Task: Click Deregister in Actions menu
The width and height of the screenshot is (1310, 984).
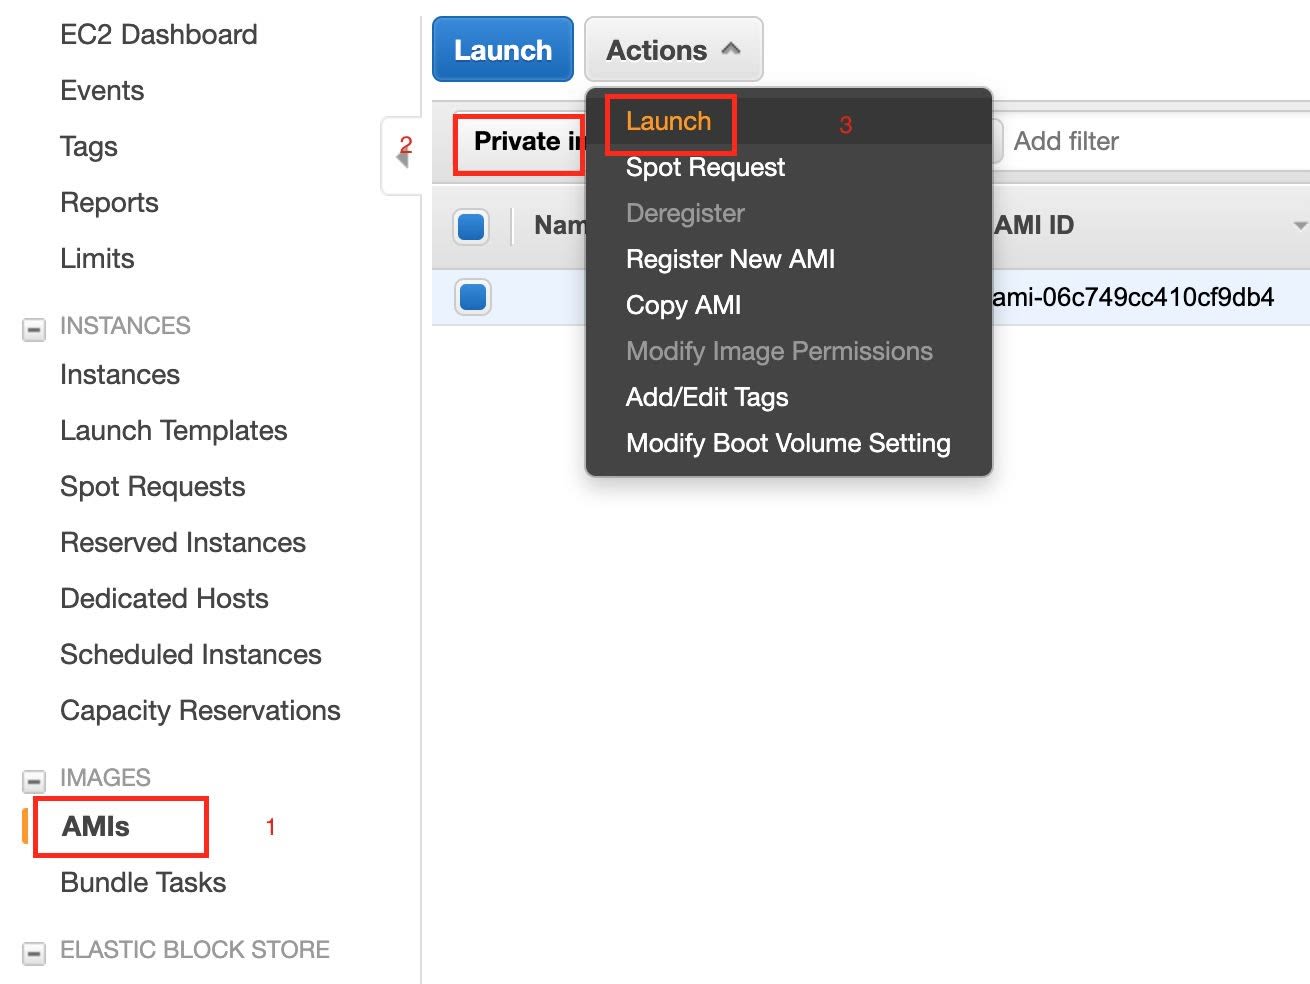Action: tap(685, 213)
